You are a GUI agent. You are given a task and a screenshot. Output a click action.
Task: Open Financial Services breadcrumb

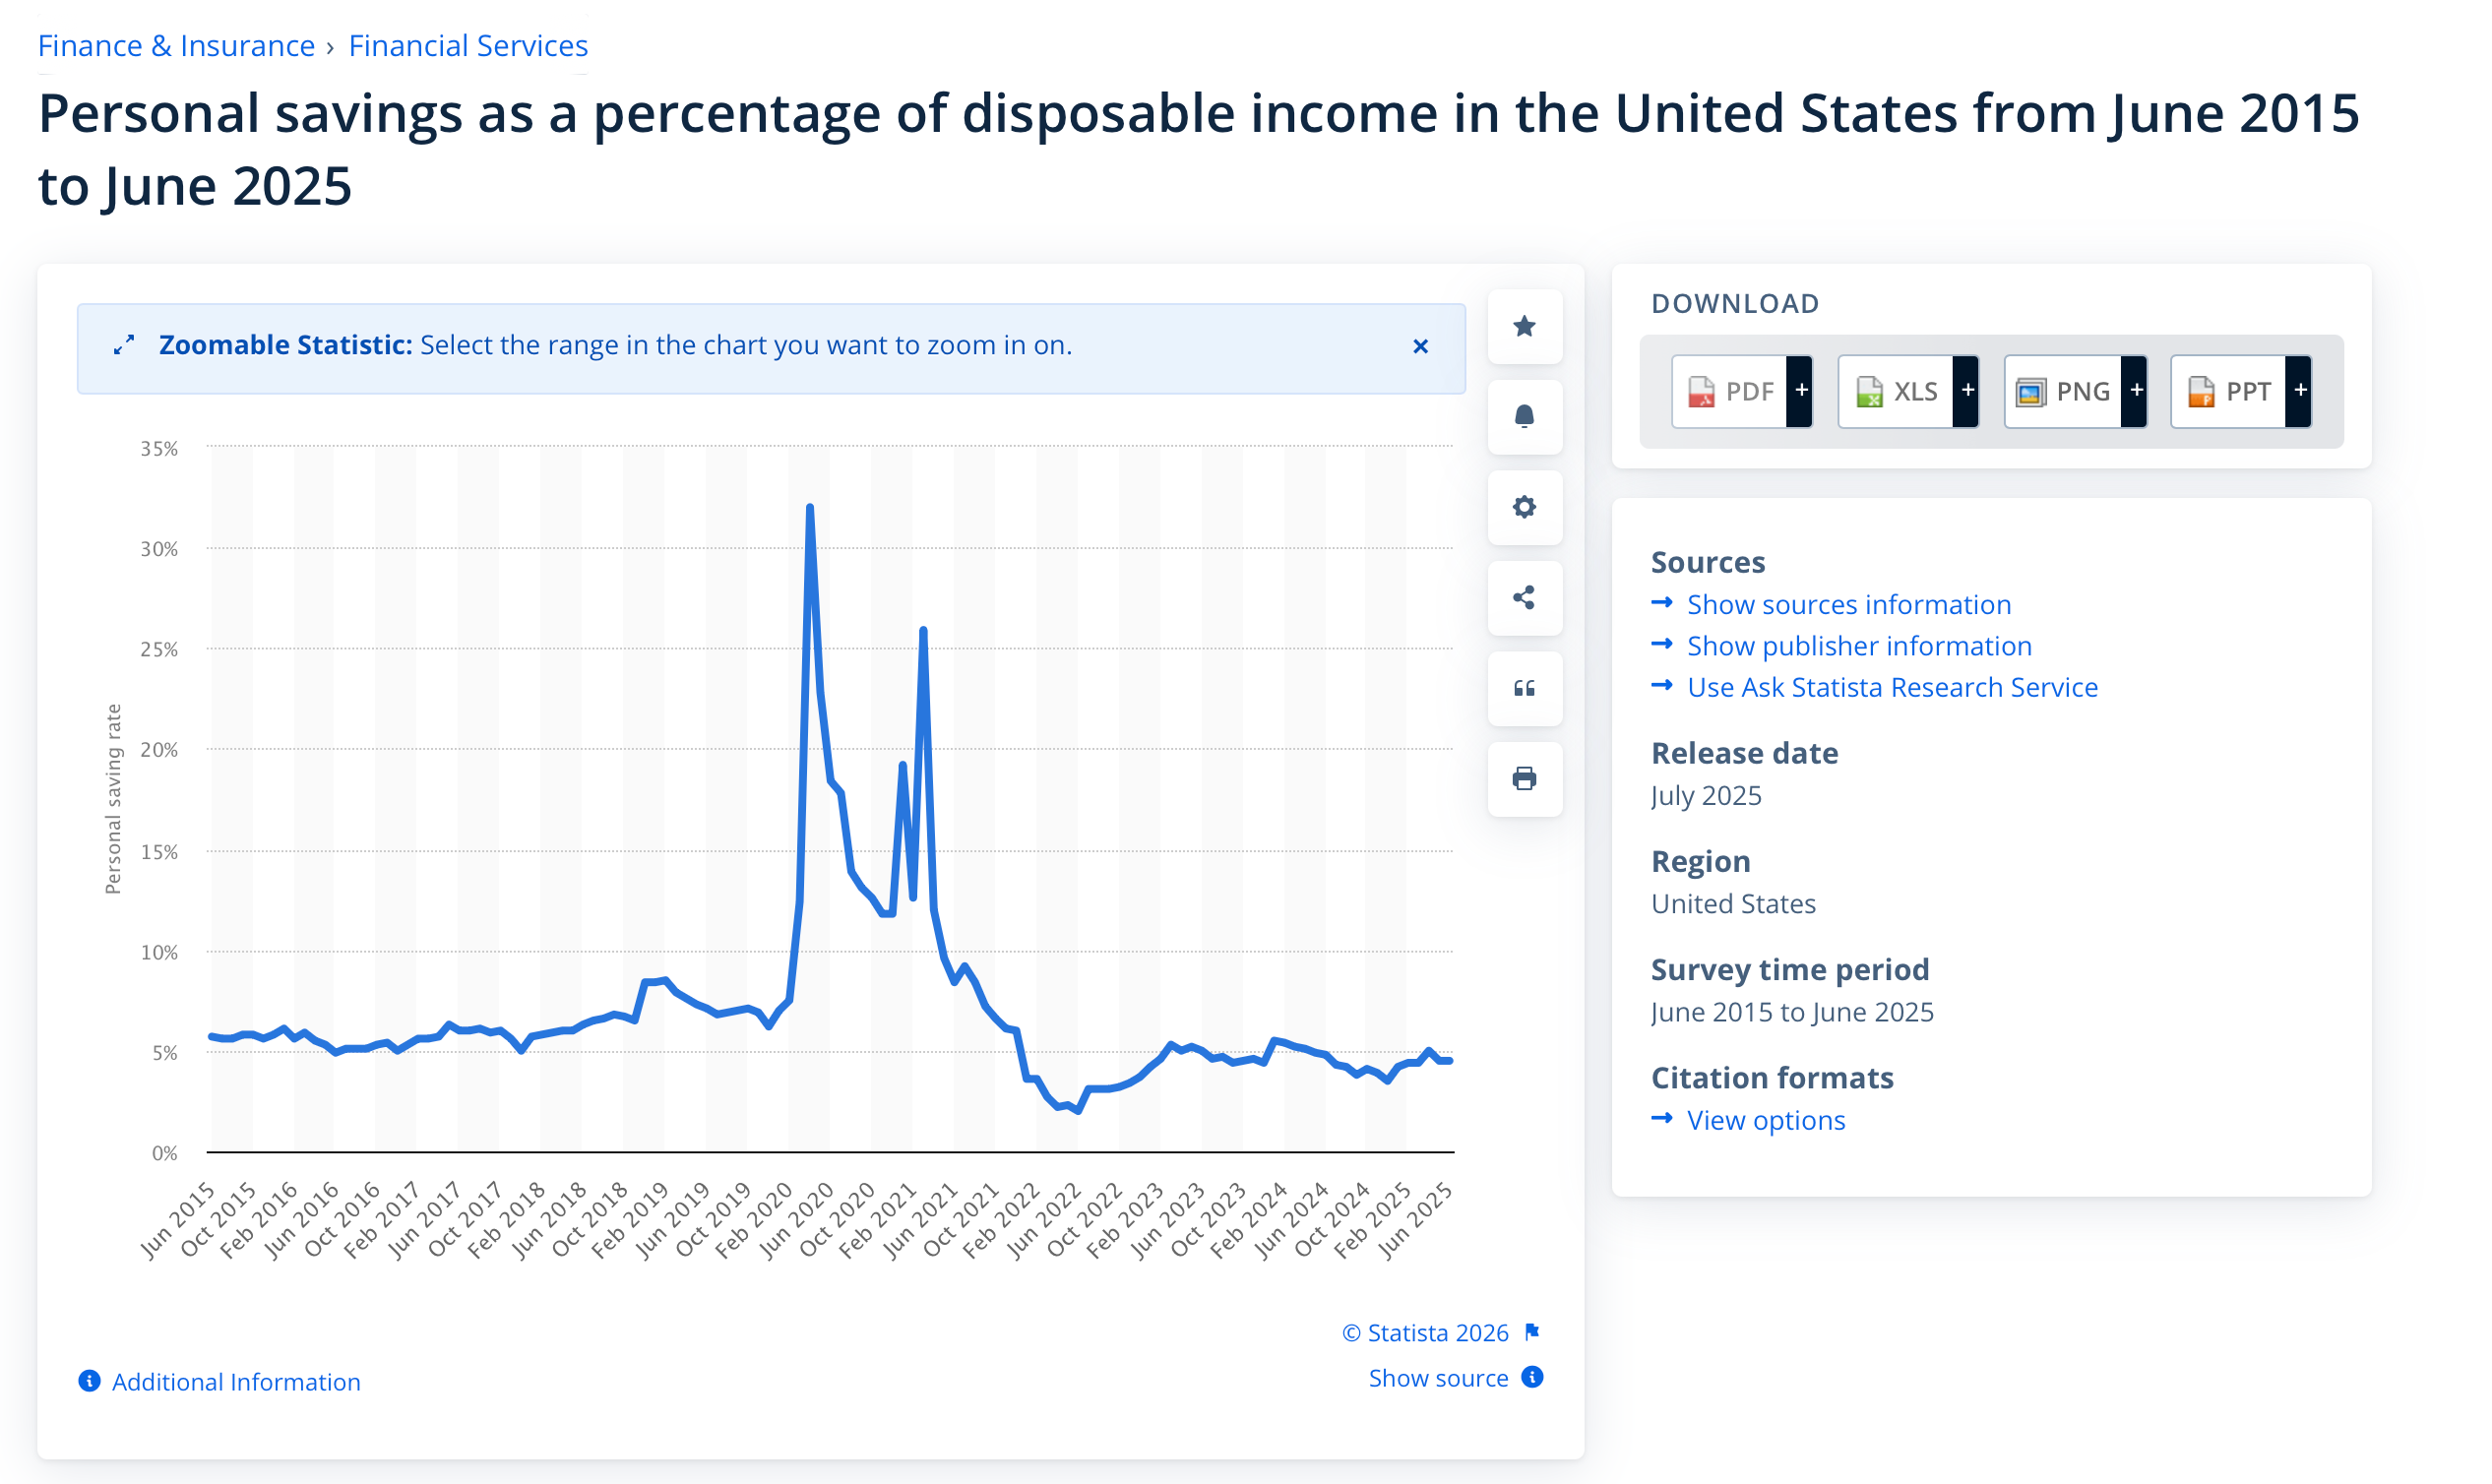click(x=468, y=46)
